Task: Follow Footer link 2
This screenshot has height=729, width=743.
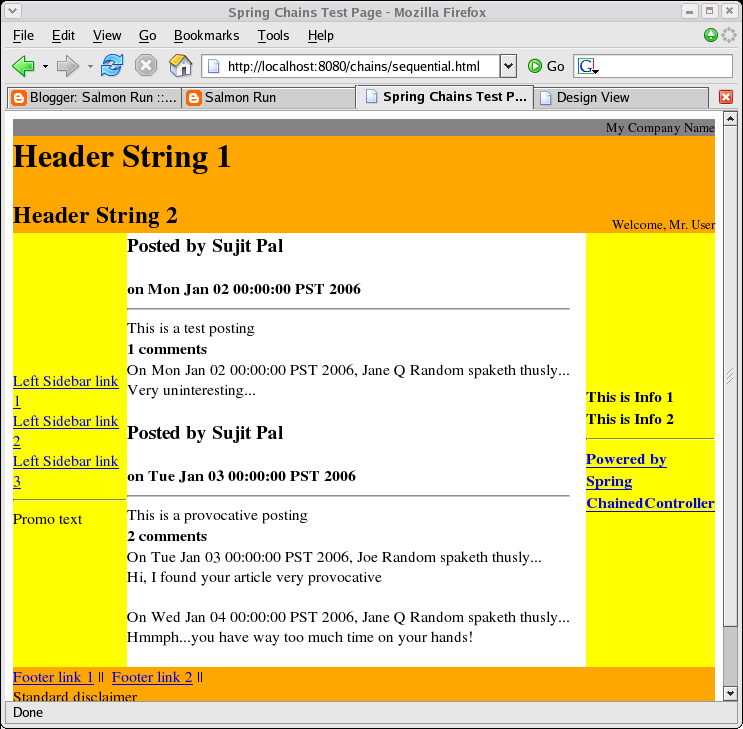Action: coord(152,677)
